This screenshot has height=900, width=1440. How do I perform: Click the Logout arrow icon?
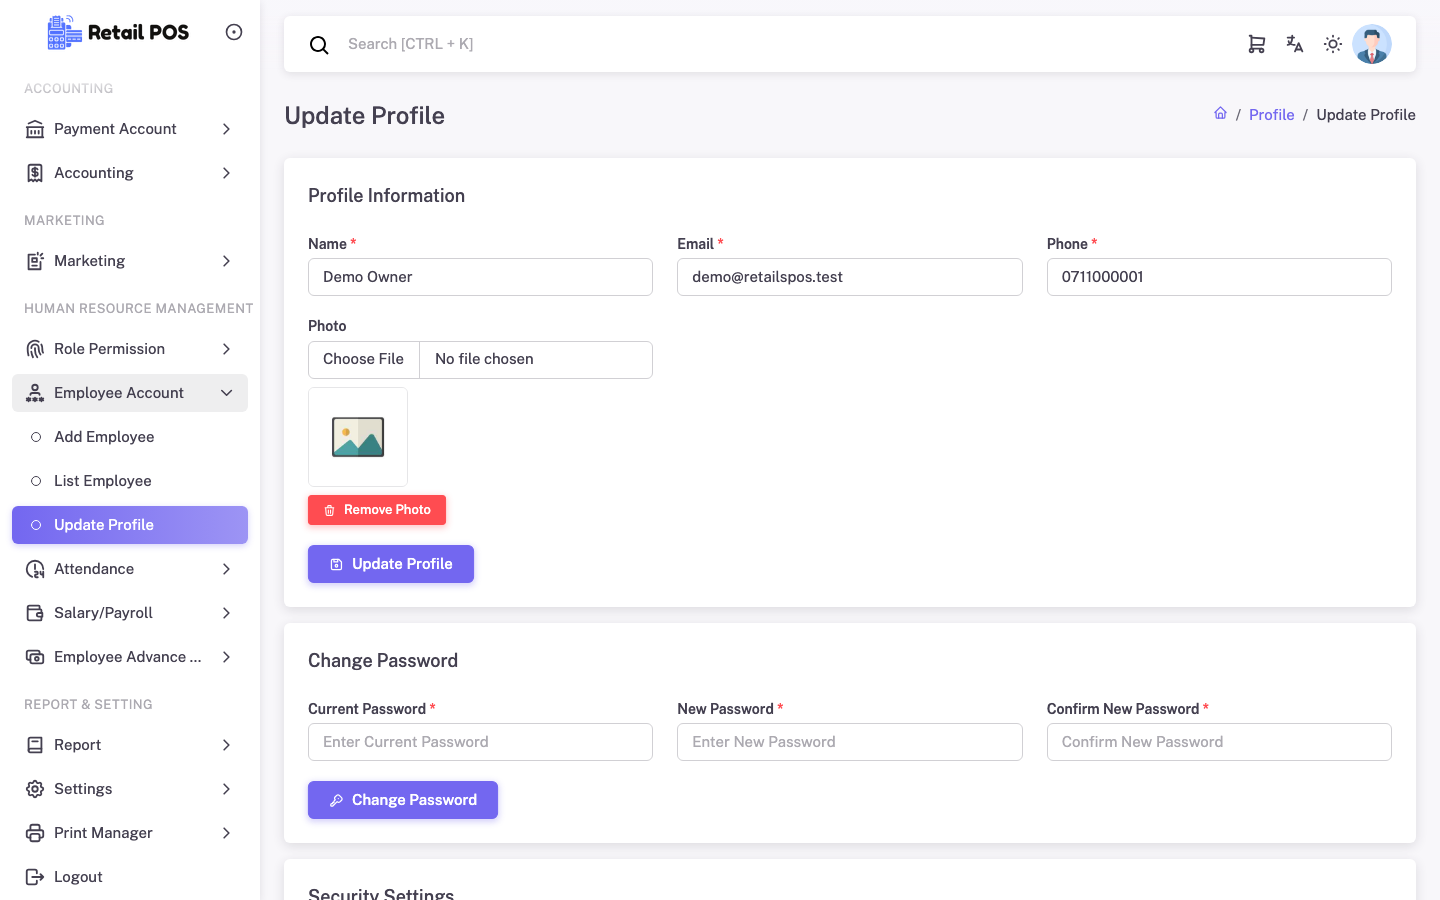(x=35, y=877)
